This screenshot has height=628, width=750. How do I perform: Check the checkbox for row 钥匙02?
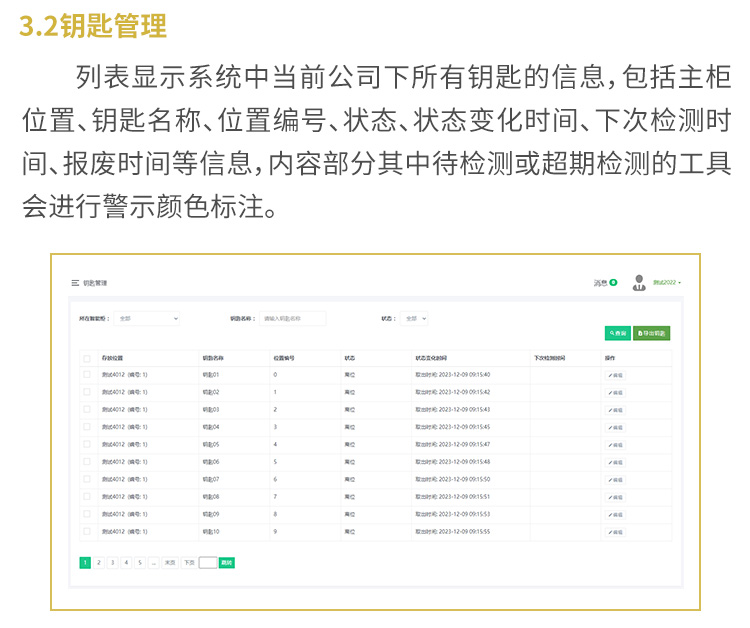(87, 392)
